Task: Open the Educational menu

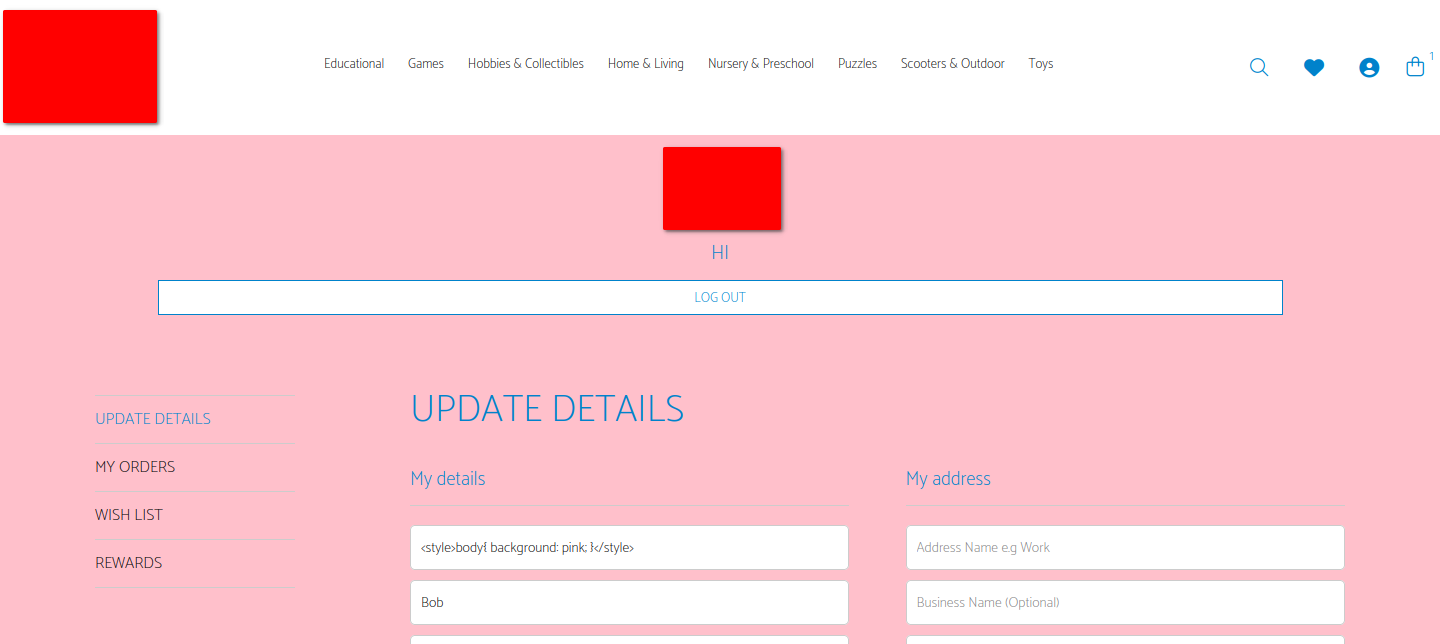Action: (354, 64)
